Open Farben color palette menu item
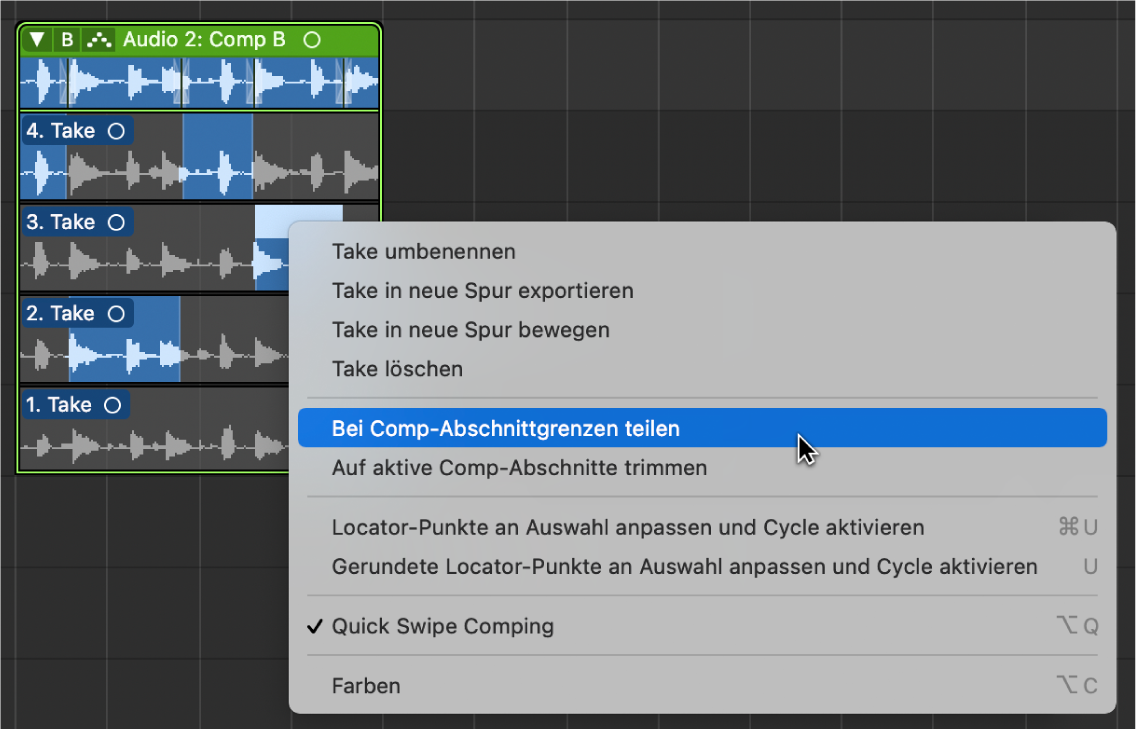This screenshot has width=1136, height=729. coord(366,686)
